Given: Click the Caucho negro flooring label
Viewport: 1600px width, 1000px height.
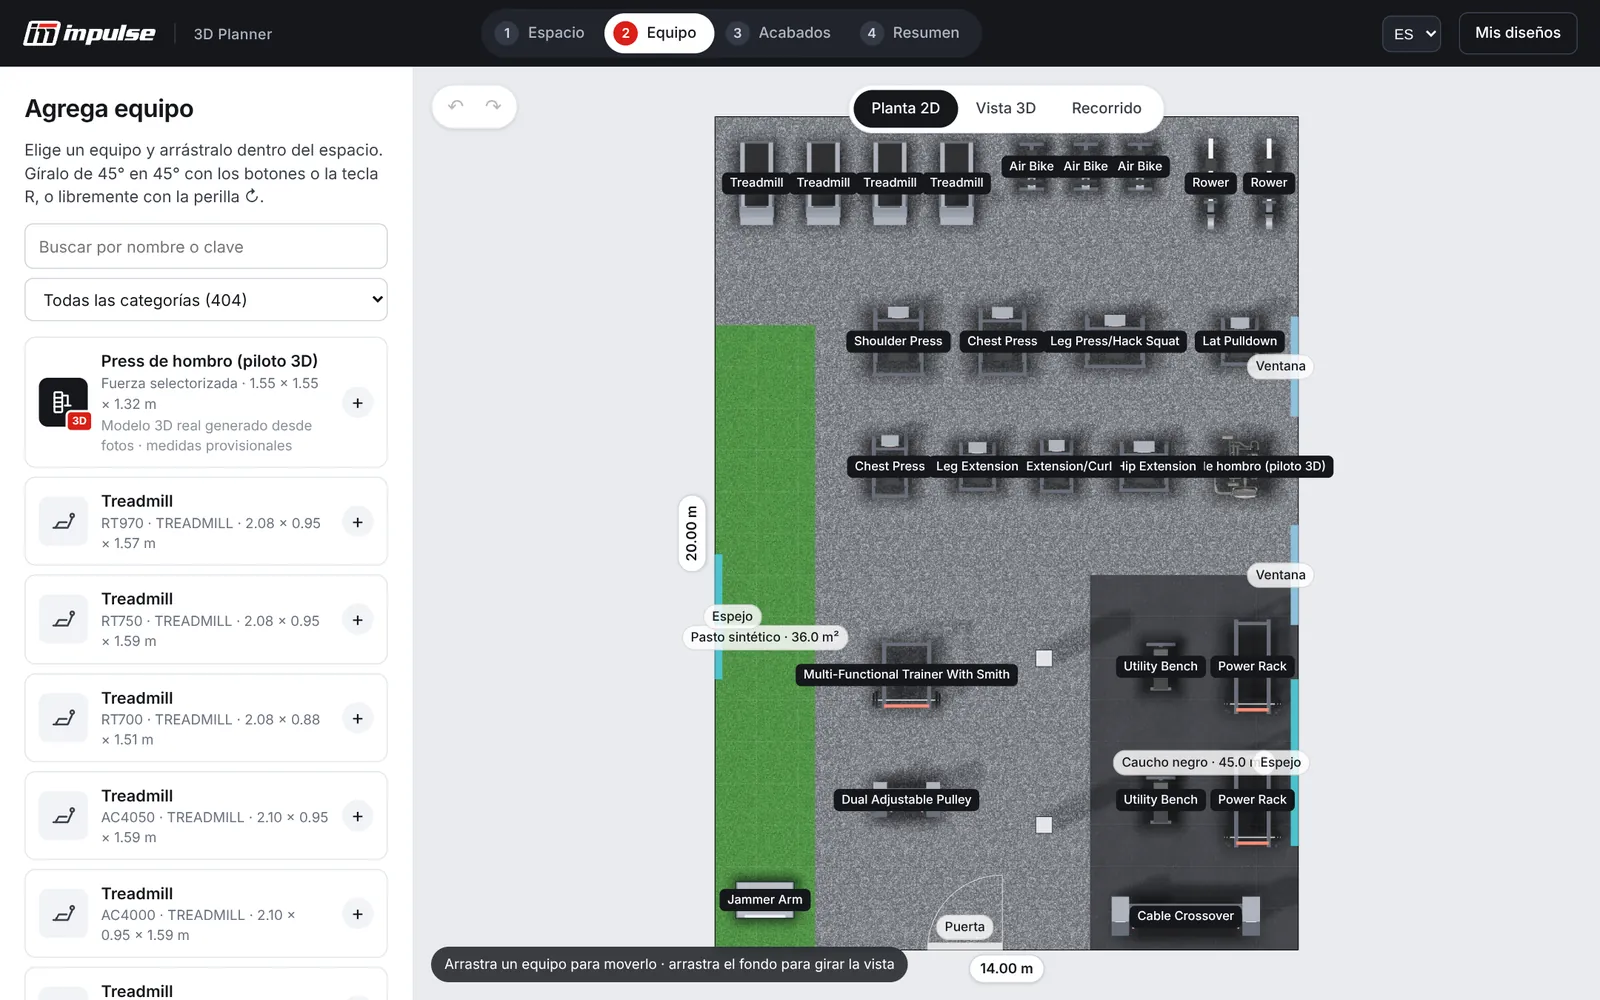Looking at the screenshot, I should (x=1184, y=762).
